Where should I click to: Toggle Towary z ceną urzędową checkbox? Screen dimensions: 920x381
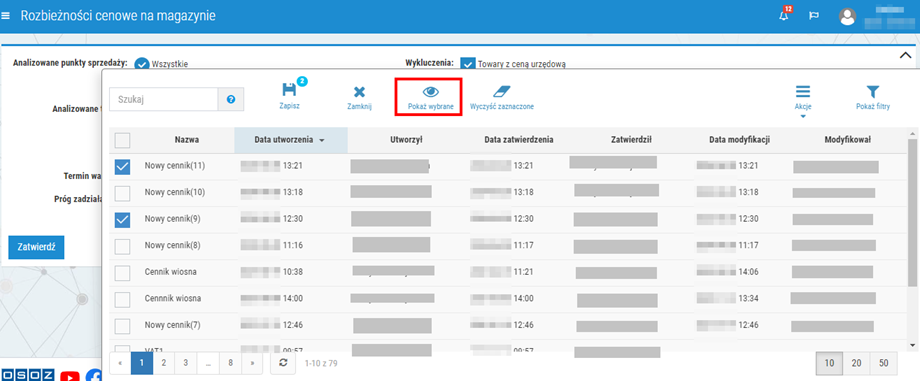[x=468, y=63]
